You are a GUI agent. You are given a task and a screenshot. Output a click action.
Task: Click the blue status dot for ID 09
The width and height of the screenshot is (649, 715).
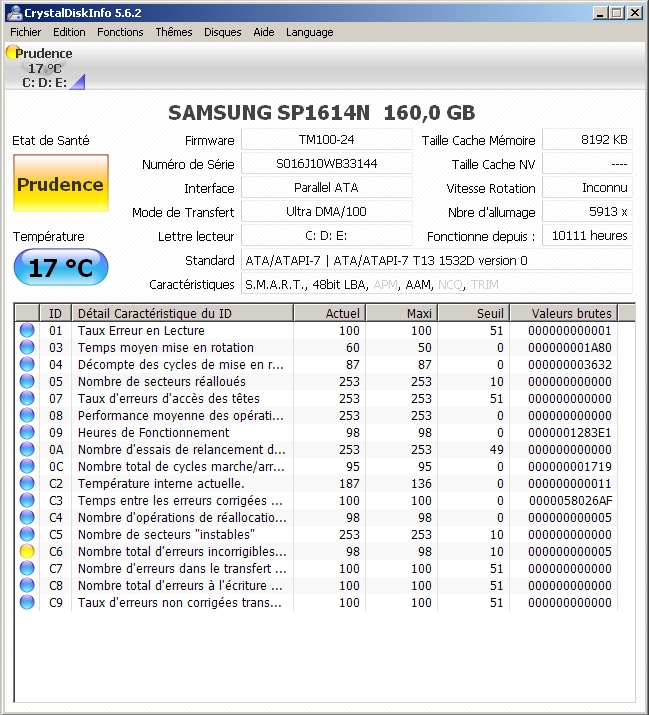tap(27, 432)
